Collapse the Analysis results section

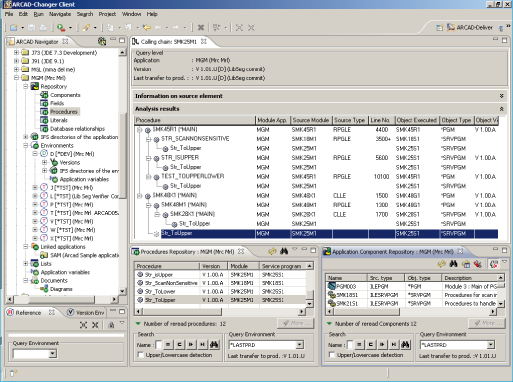501,109
